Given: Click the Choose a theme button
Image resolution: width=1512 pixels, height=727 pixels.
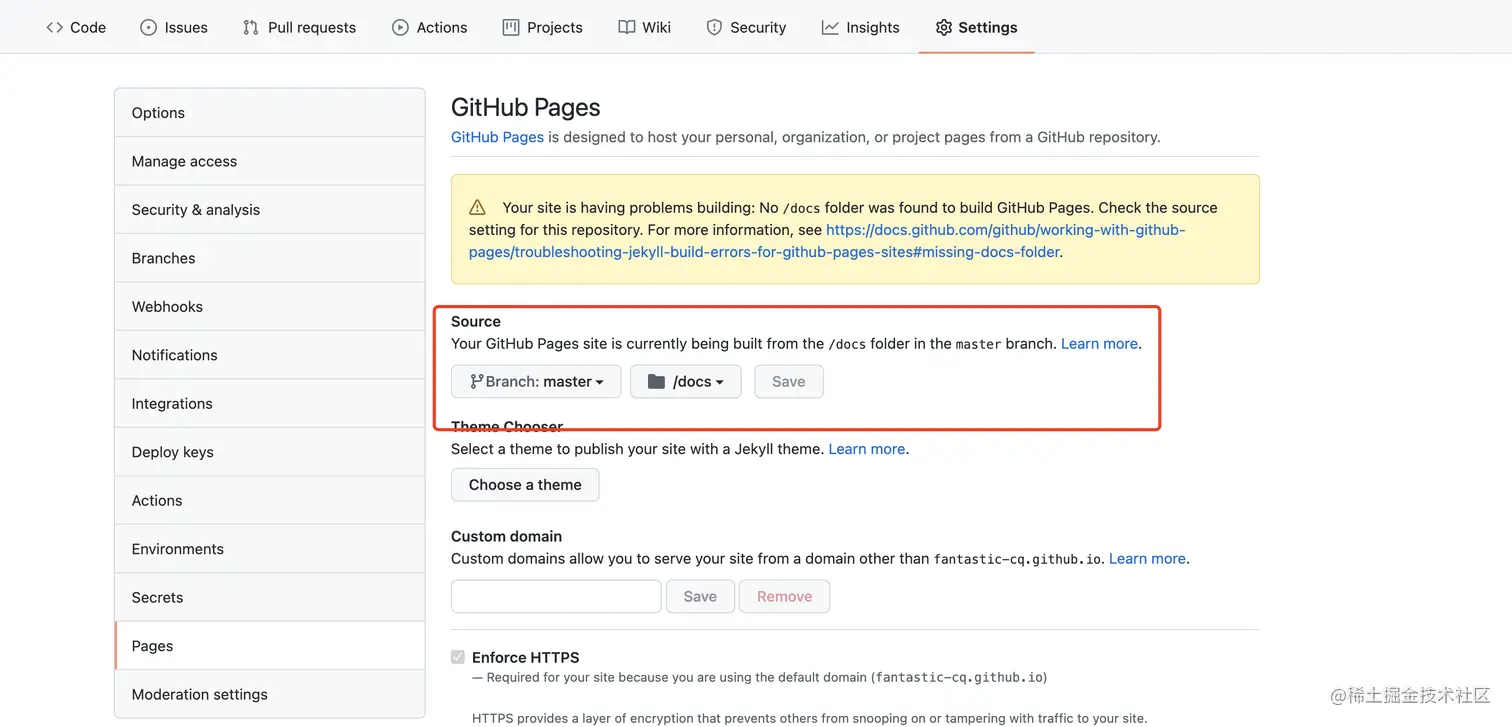Looking at the screenshot, I should 525,485.
